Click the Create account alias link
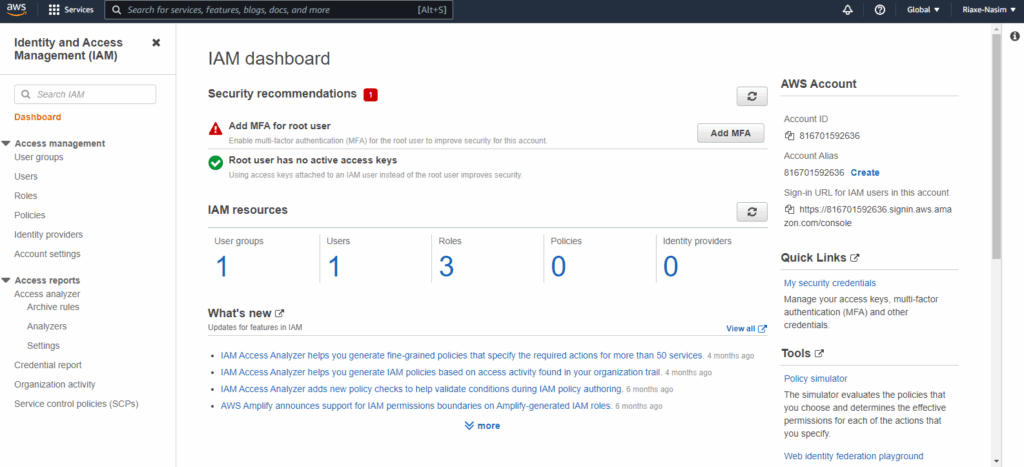 click(865, 173)
